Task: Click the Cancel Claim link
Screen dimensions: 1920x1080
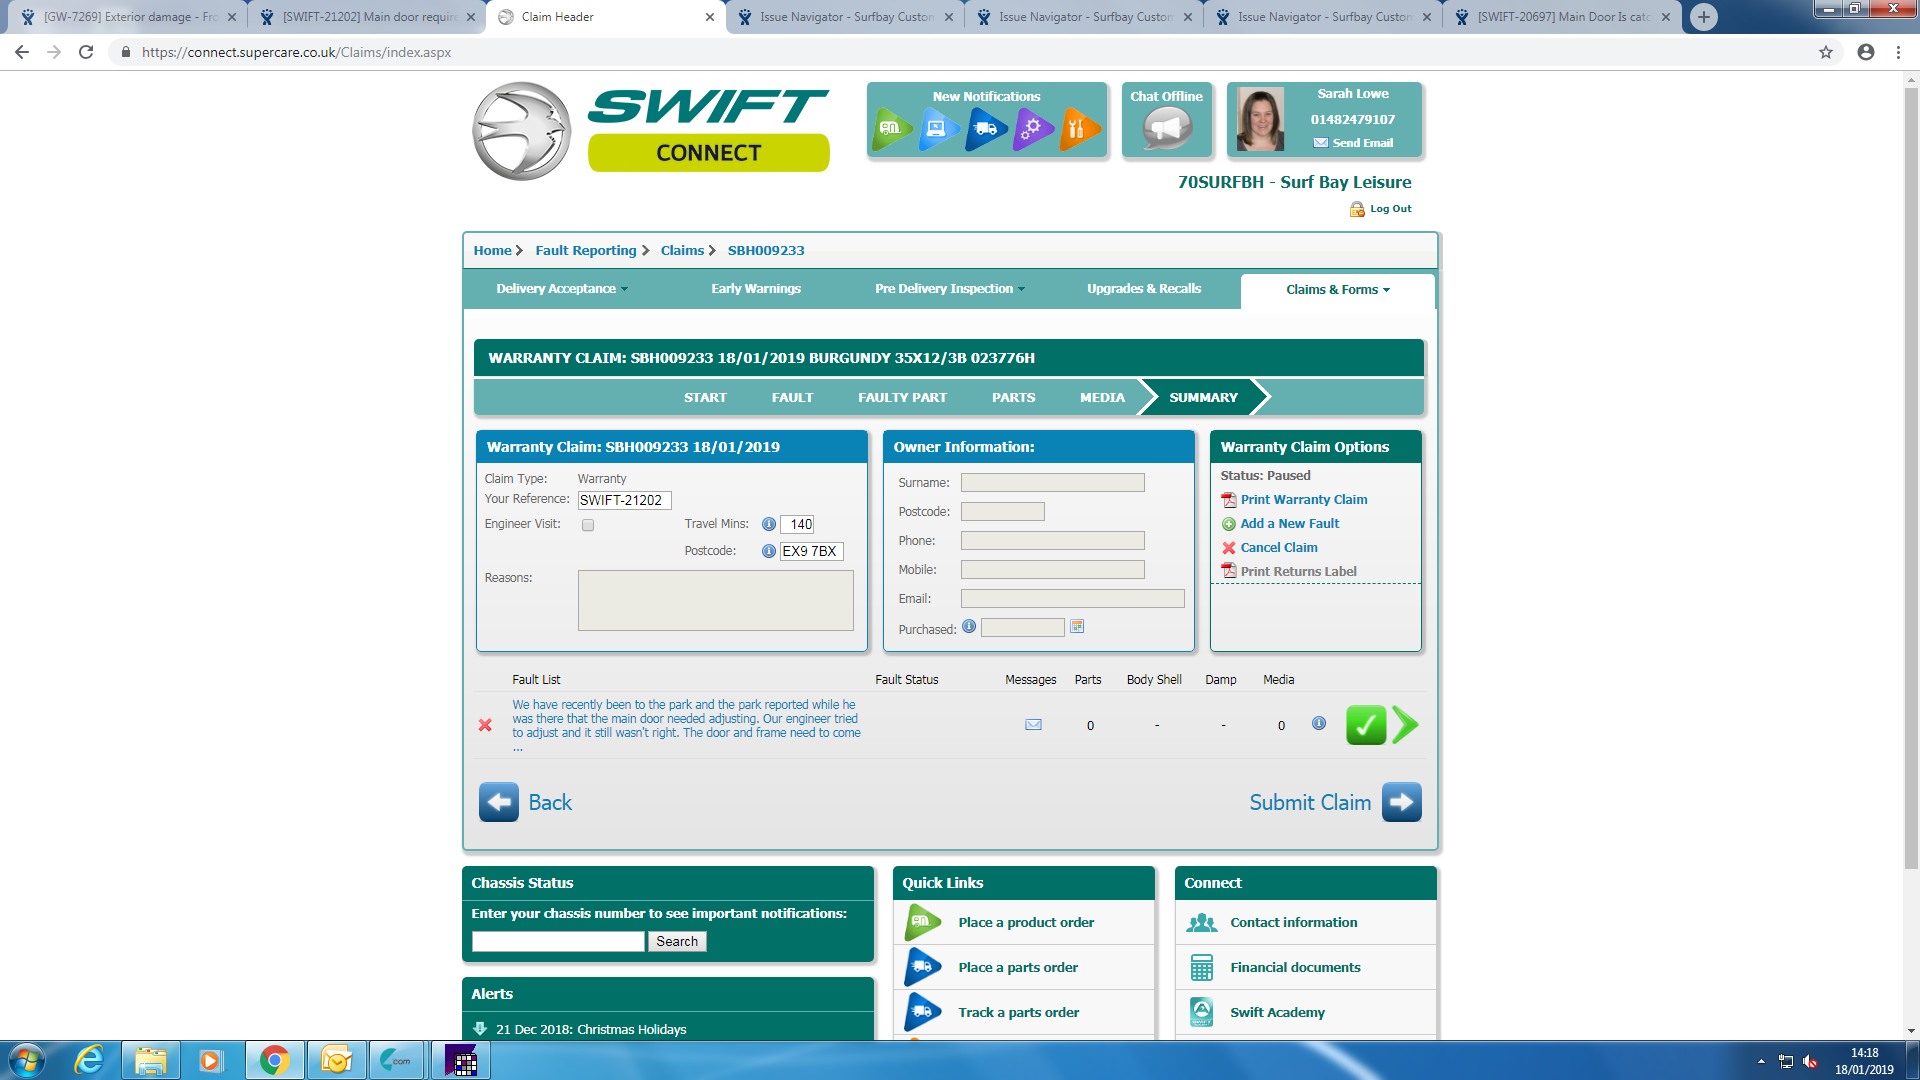Action: pos(1278,548)
